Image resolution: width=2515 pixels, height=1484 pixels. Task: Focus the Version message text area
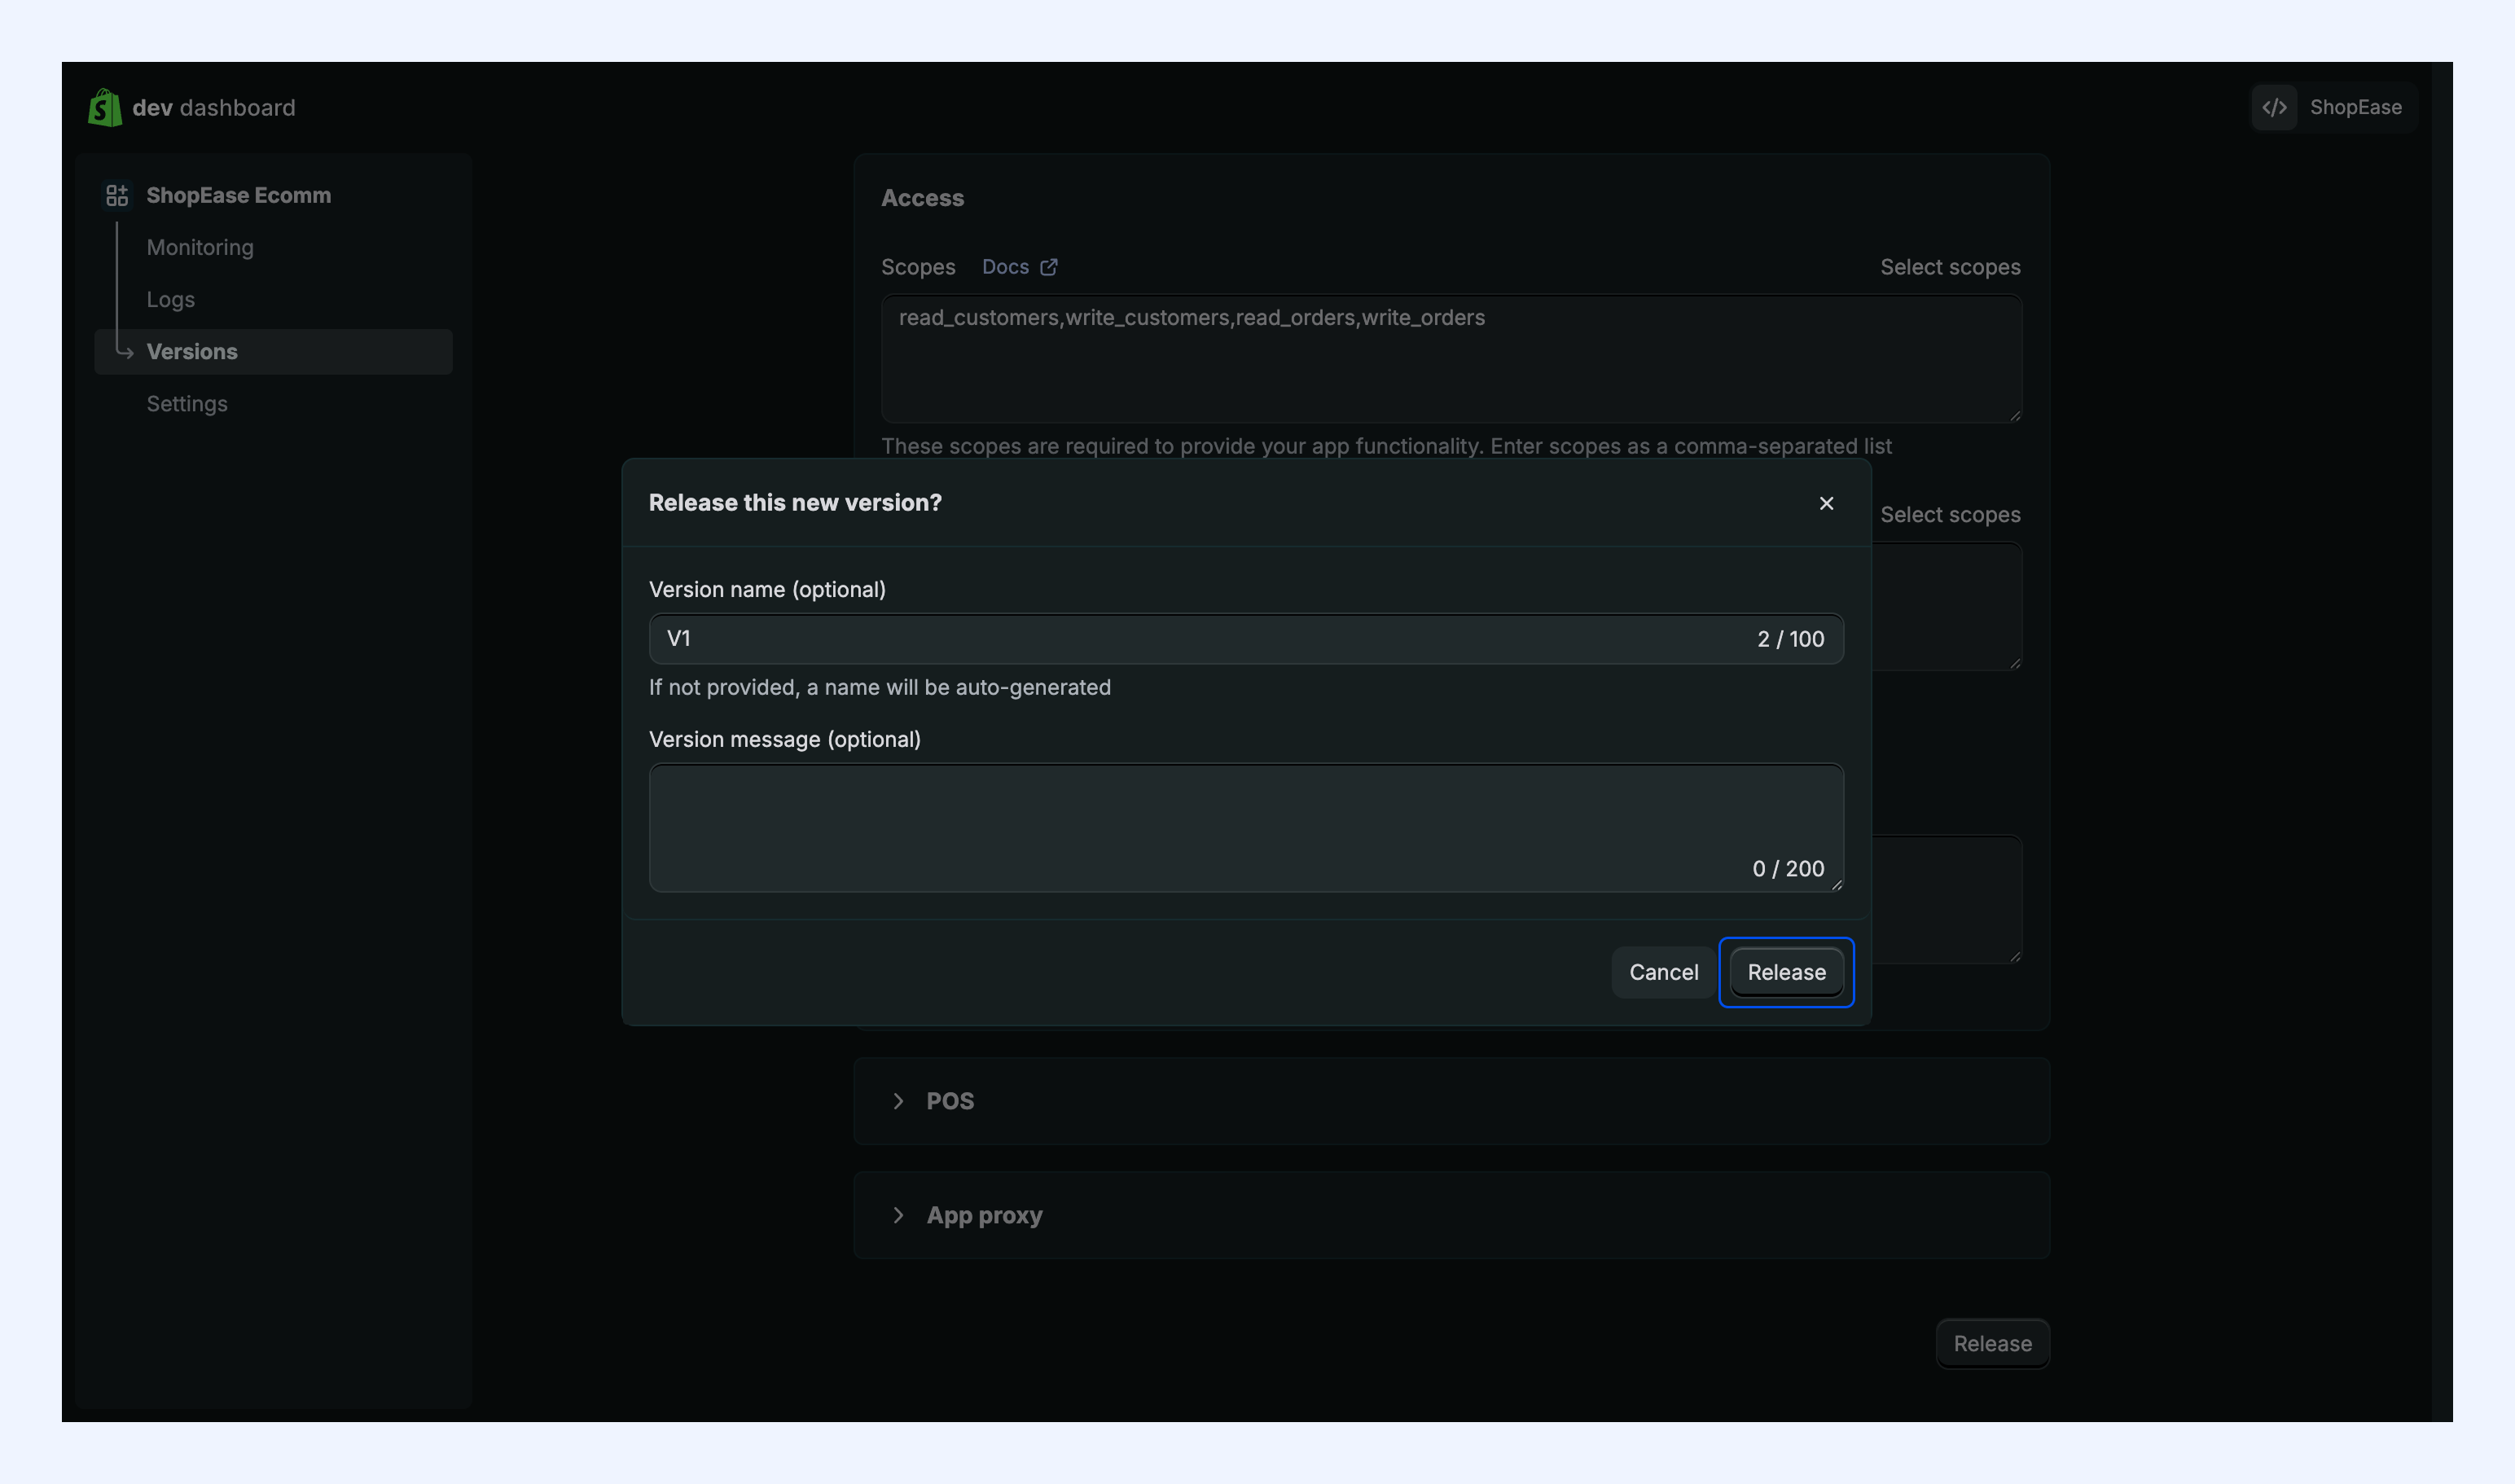click(x=1246, y=828)
